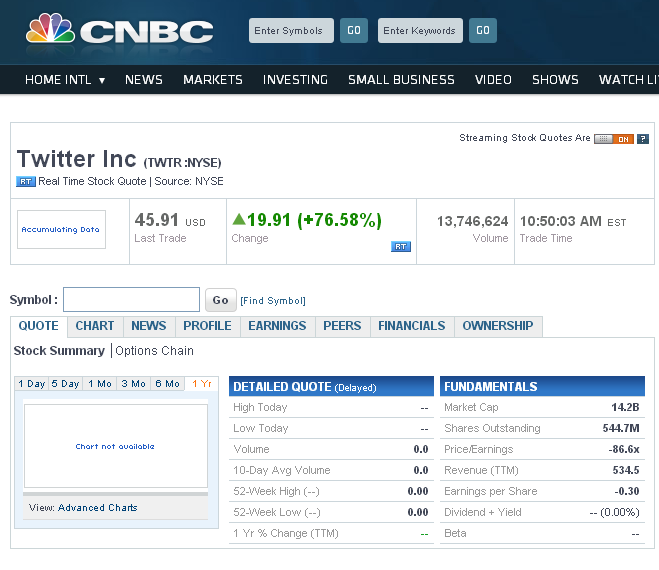Click the RT badge in the Change cell
This screenshot has height=570, width=659.
(x=401, y=246)
